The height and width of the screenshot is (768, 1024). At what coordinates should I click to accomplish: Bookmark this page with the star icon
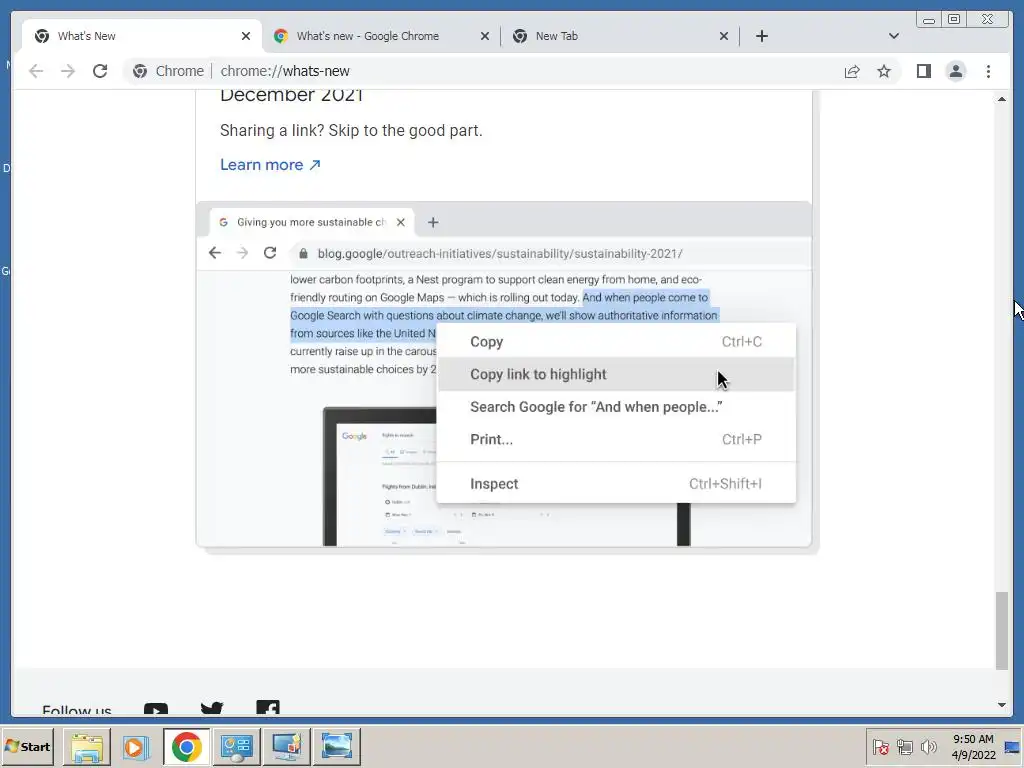[884, 71]
